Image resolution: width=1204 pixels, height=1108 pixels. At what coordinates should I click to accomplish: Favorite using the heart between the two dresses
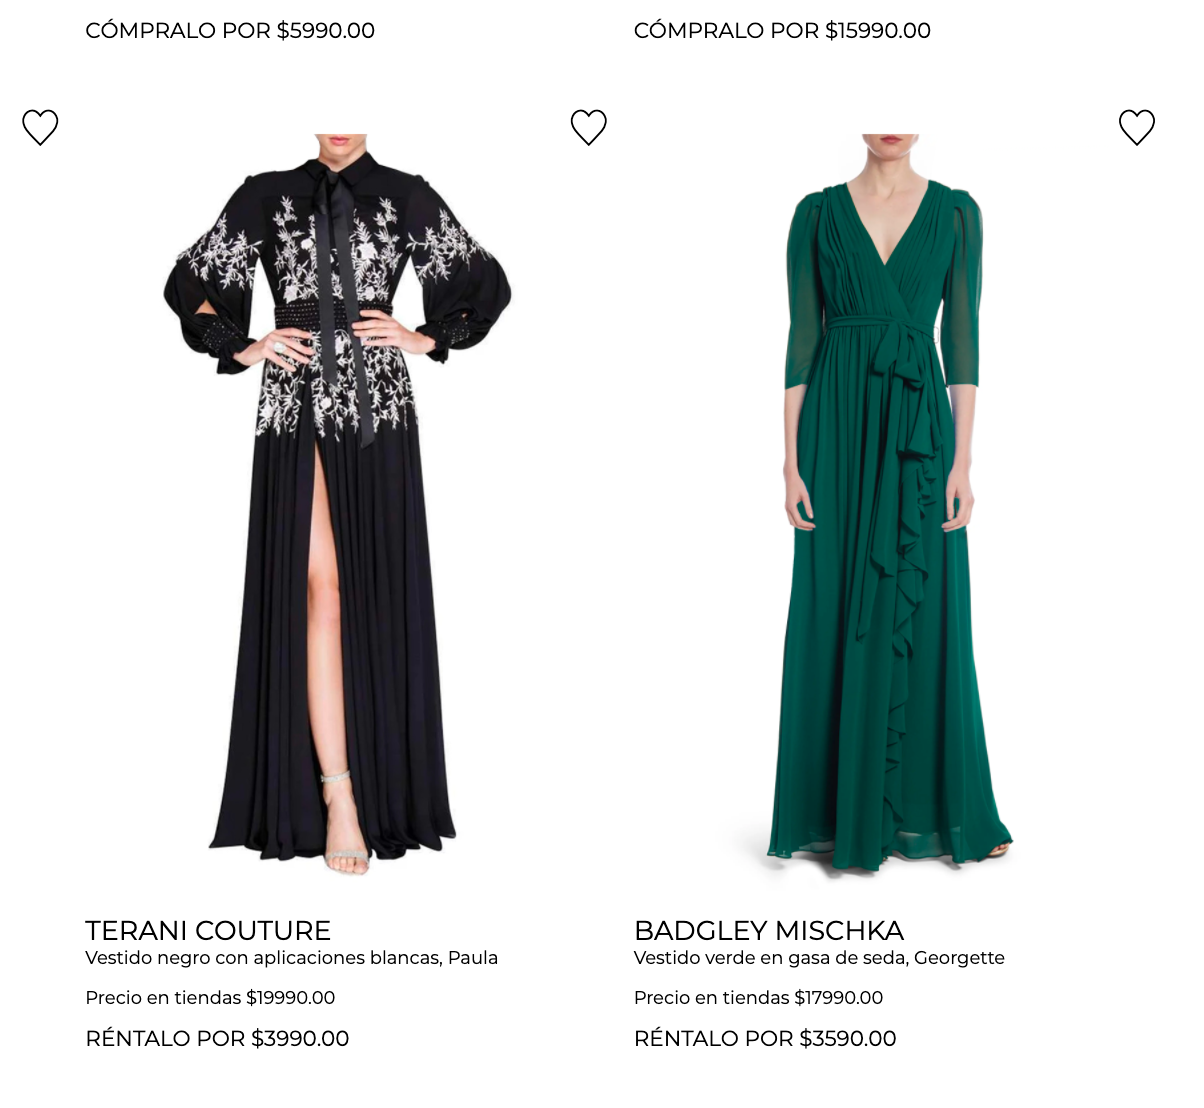click(x=588, y=127)
